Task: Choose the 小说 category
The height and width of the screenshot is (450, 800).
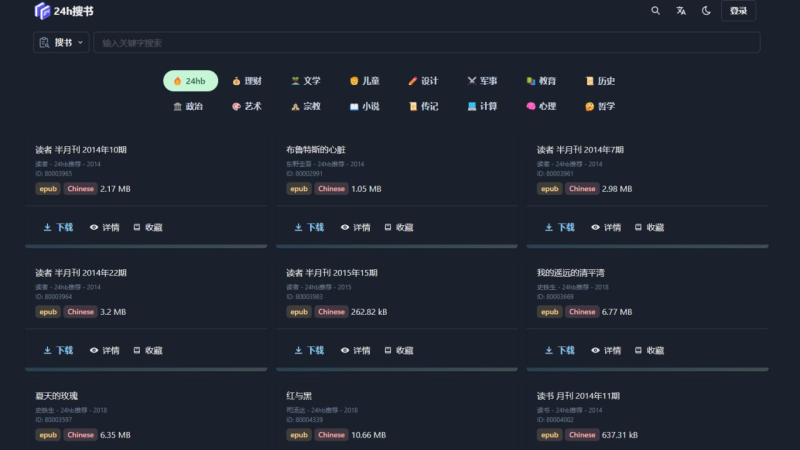Action: [x=364, y=106]
